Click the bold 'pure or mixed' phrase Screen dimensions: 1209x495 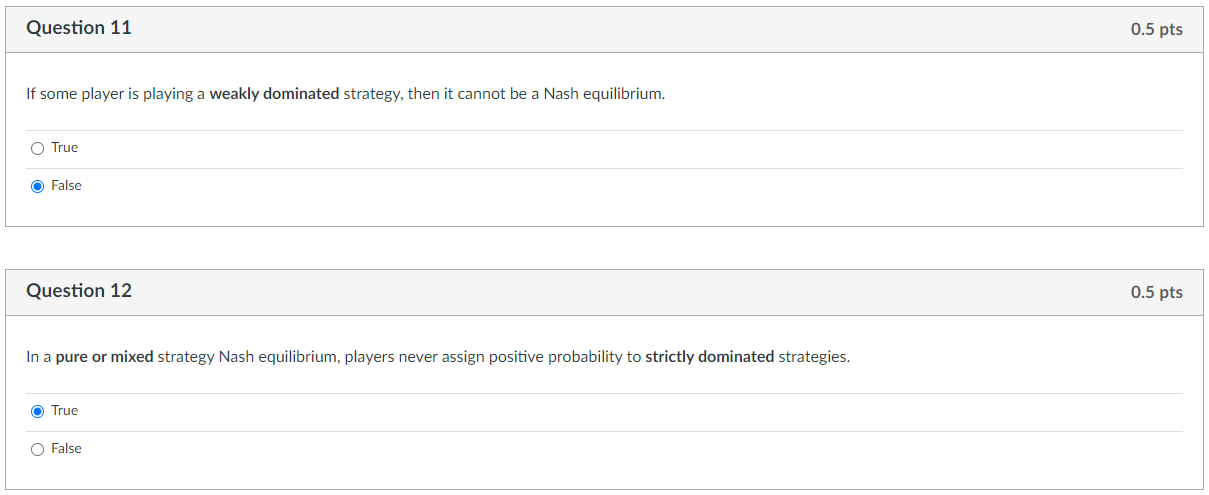[x=105, y=357]
